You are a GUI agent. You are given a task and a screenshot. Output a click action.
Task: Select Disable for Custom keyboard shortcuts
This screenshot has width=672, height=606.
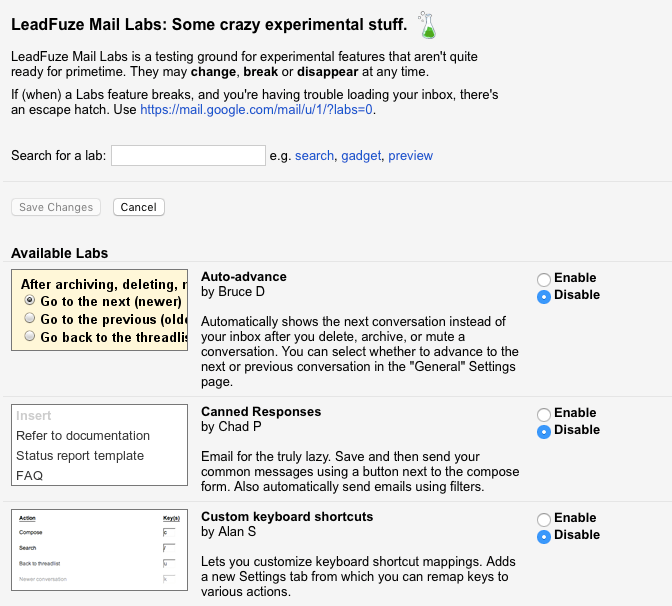point(544,537)
